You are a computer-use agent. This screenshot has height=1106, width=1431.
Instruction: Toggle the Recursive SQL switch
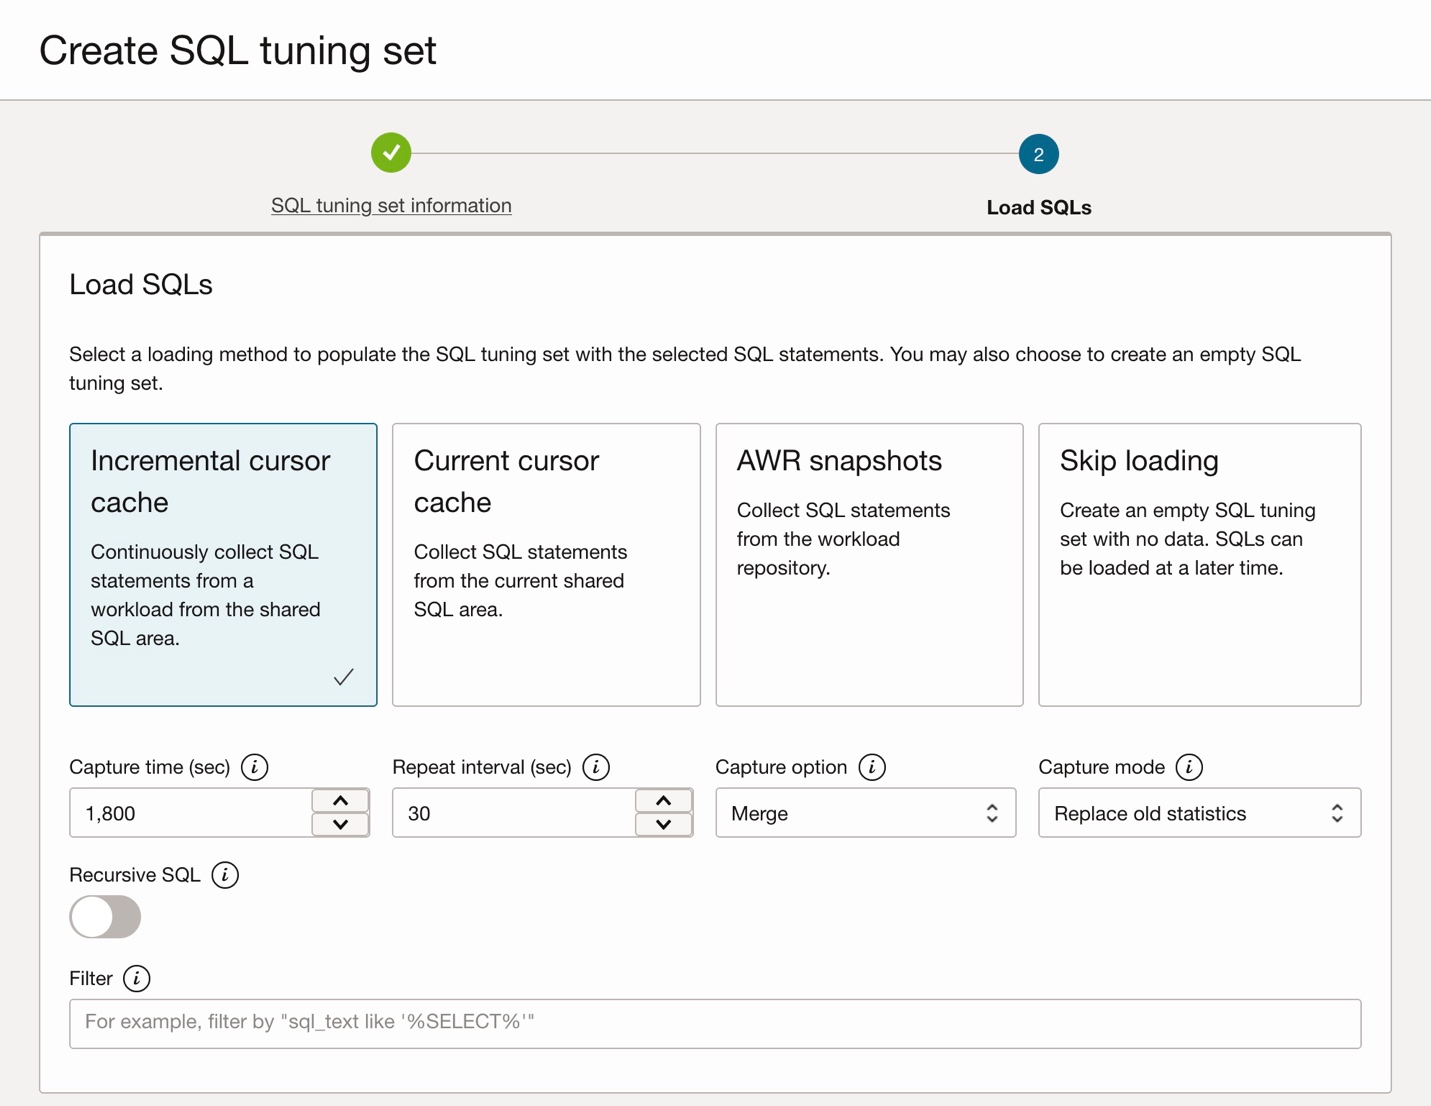(x=105, y=917)
